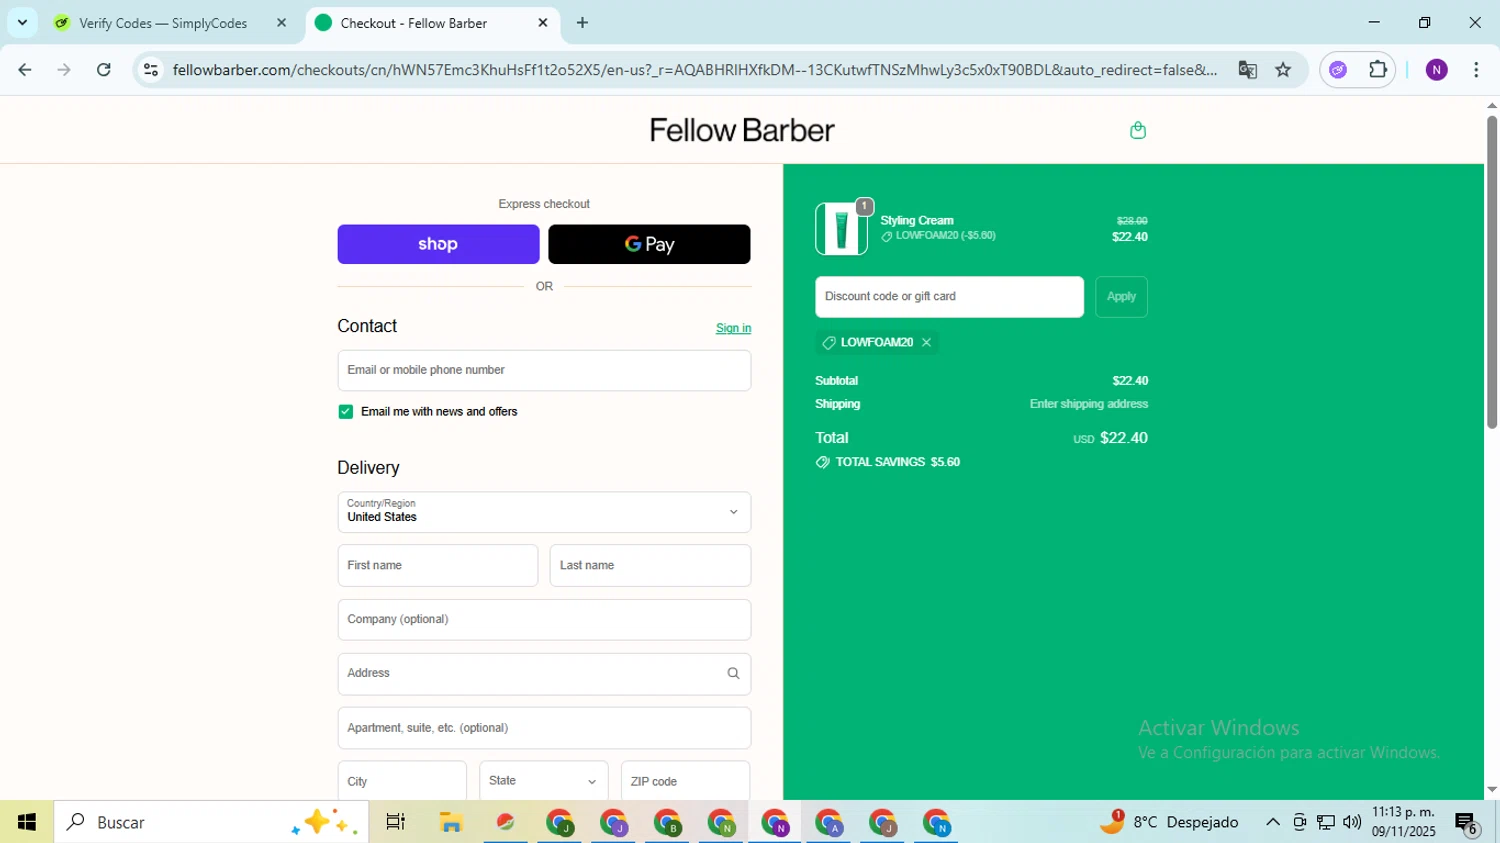Viewport: 1500px width, 843px height.
Task: Click the TOTAL SAVINGS $5.60 text
Action: (897, 462)
